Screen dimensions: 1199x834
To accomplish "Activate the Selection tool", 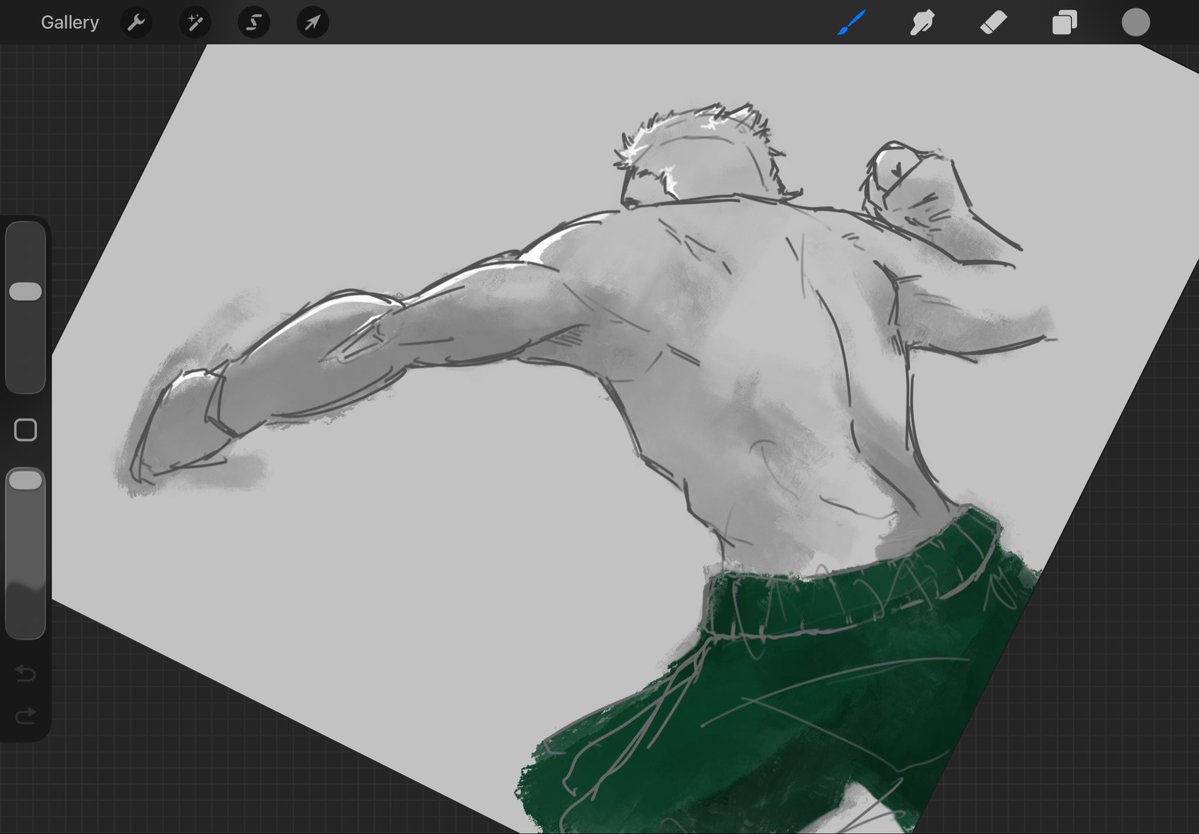I will (x=254, y=22).
